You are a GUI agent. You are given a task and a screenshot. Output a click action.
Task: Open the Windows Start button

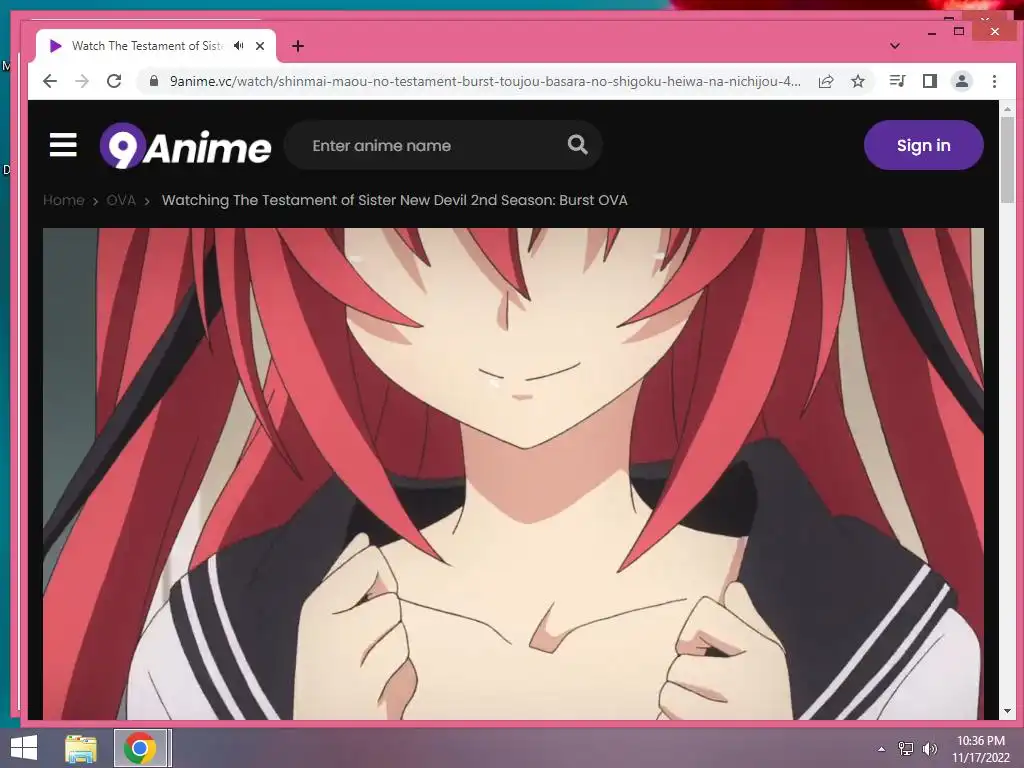(x=24, y=748)
